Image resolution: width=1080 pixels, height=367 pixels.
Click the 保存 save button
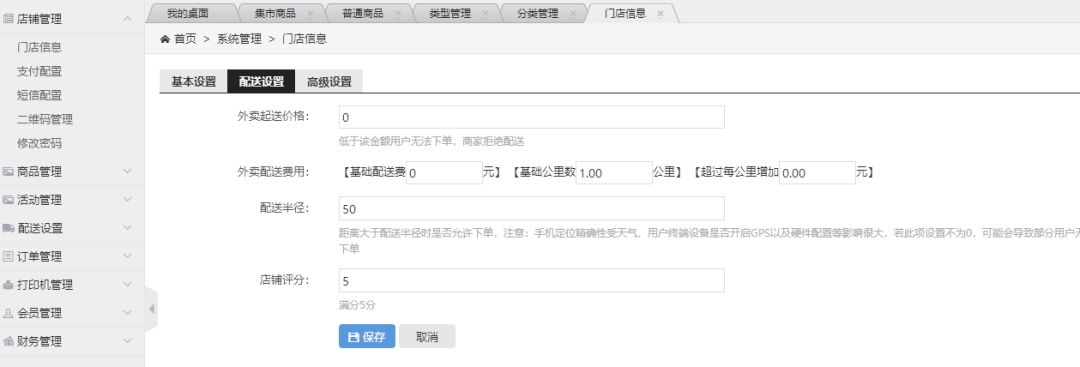367,337
